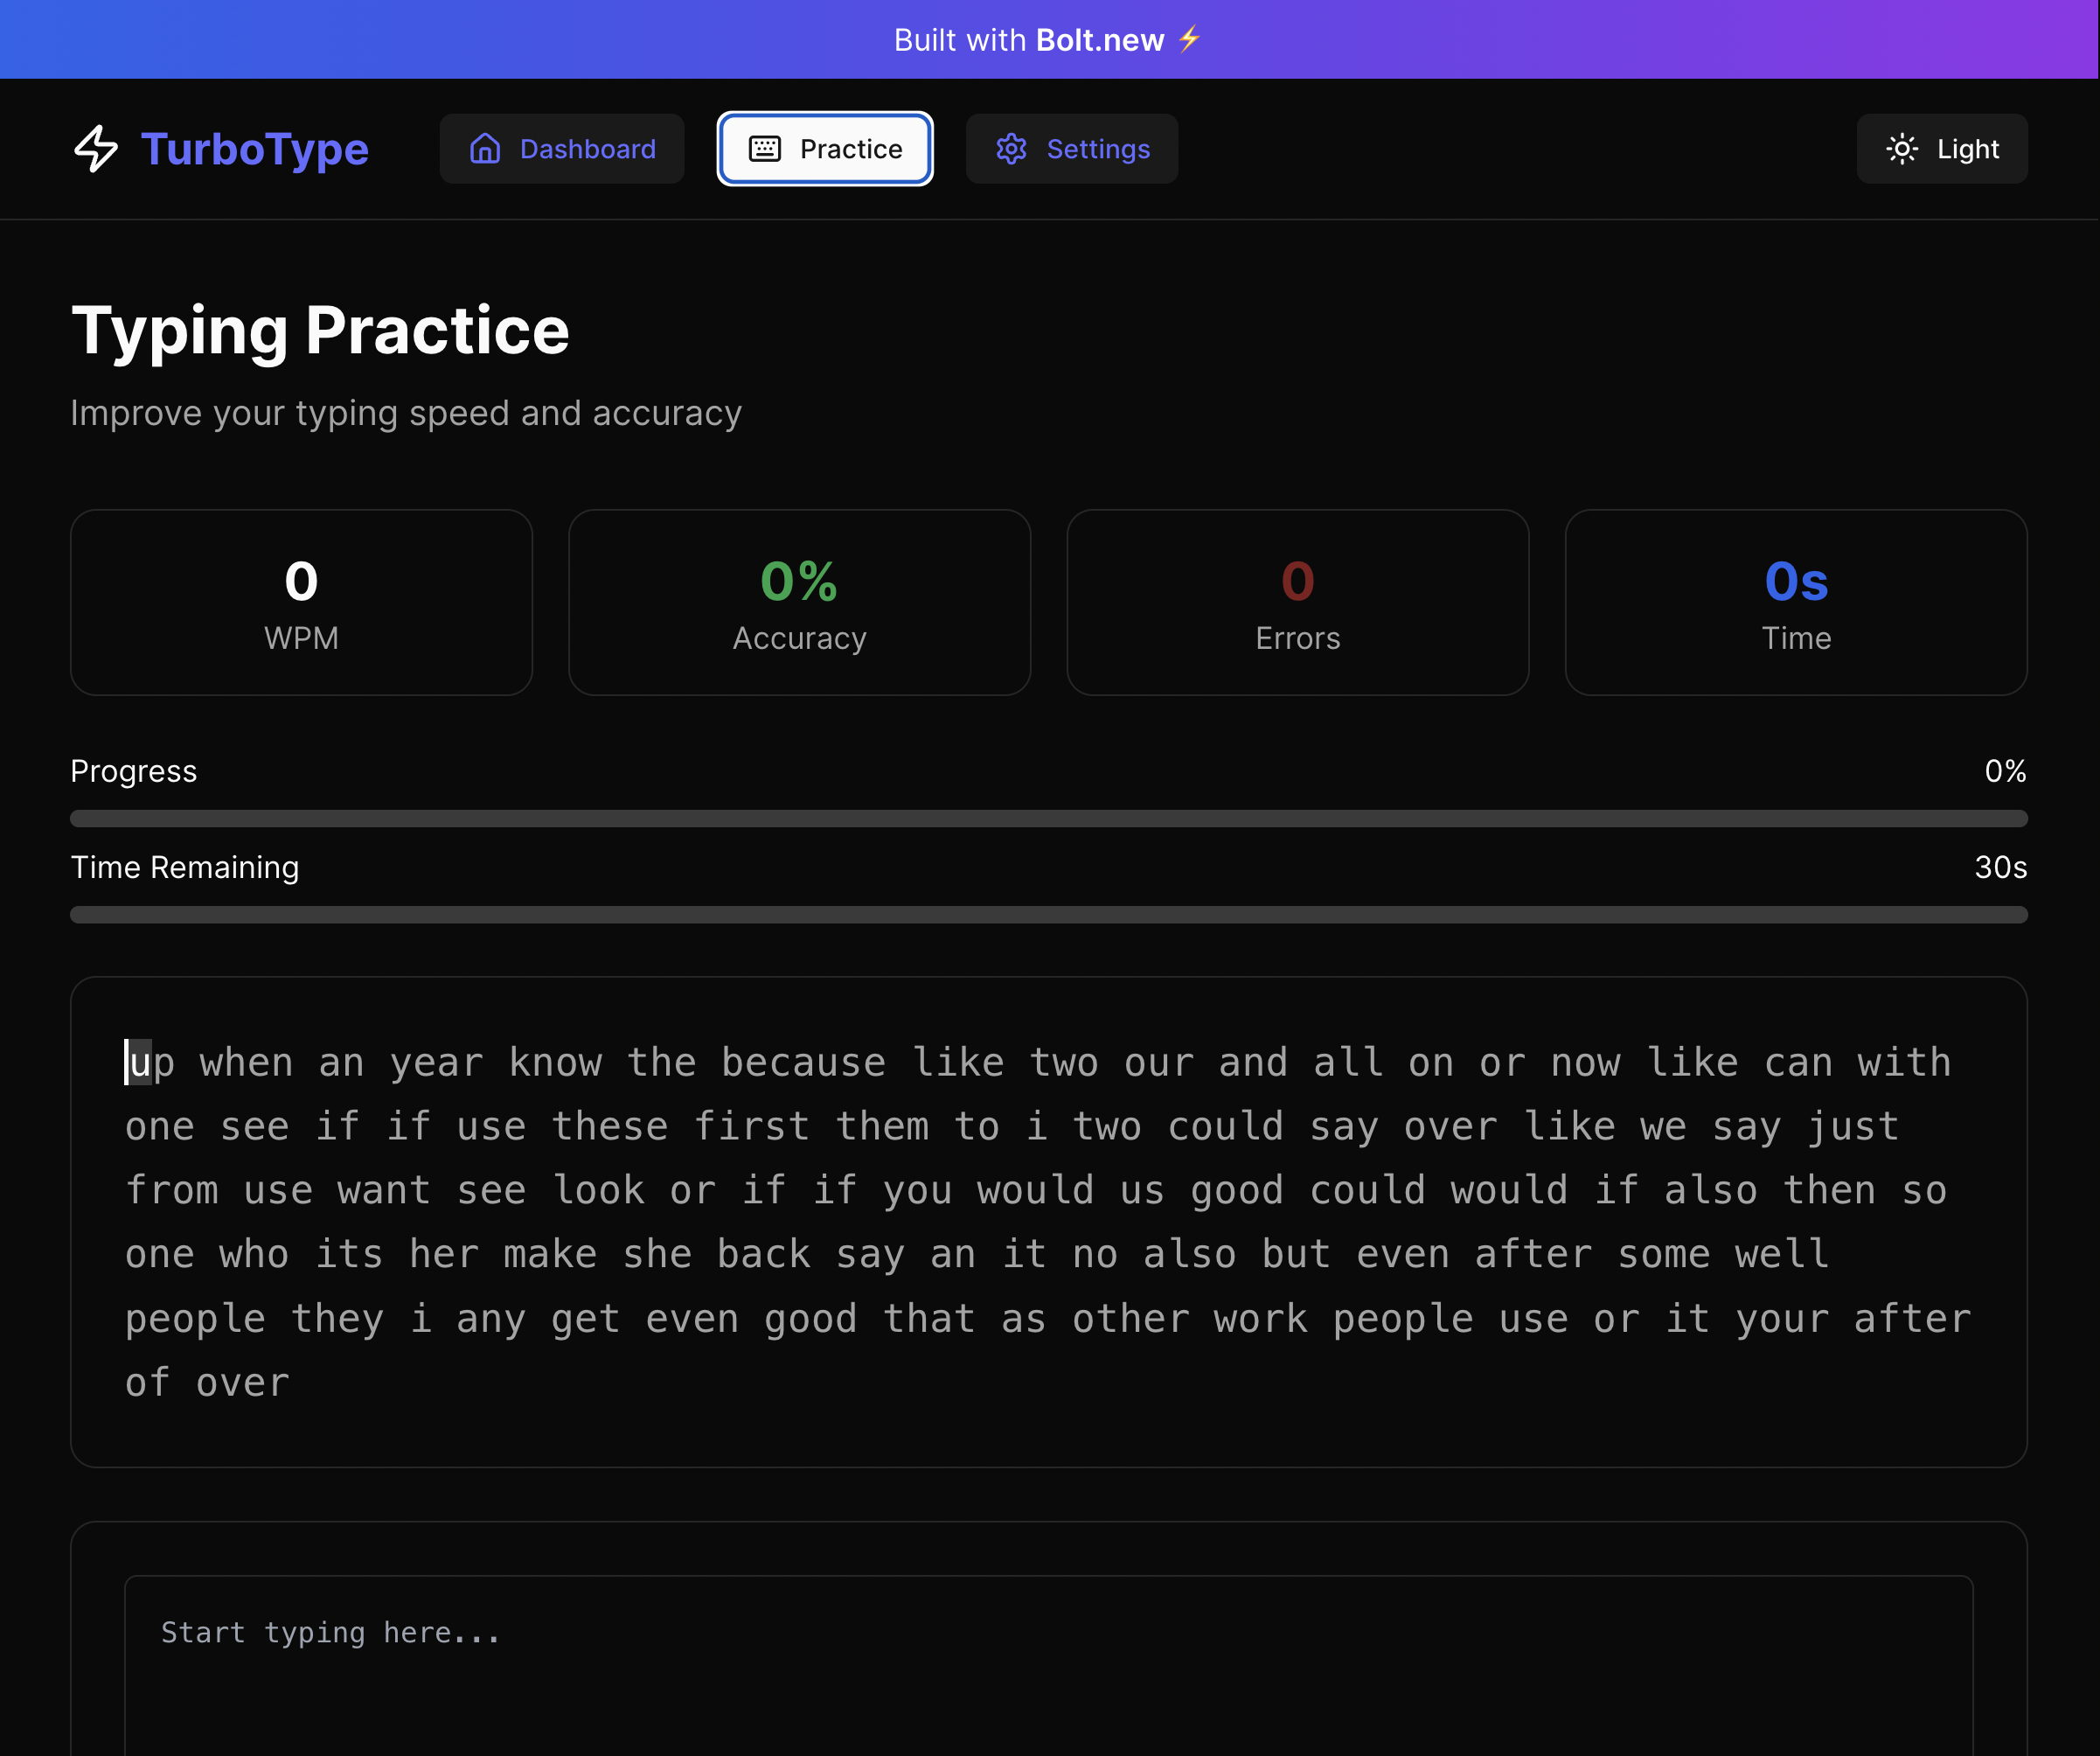Select the Practice tab label
The width and height of the screenshot is (2100, 1756).
pos(851,149)
